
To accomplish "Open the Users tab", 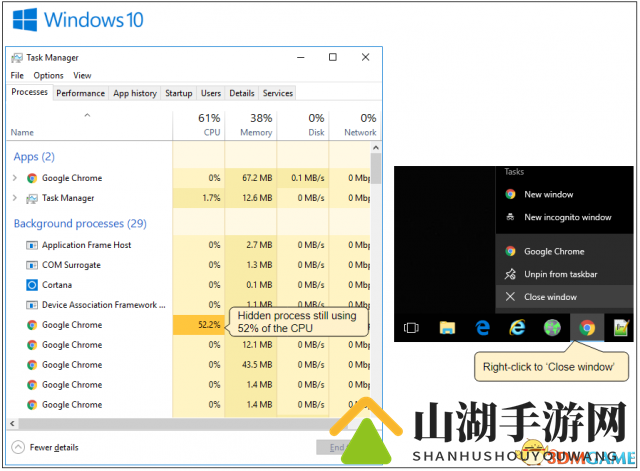I will (x=211, y=93).
